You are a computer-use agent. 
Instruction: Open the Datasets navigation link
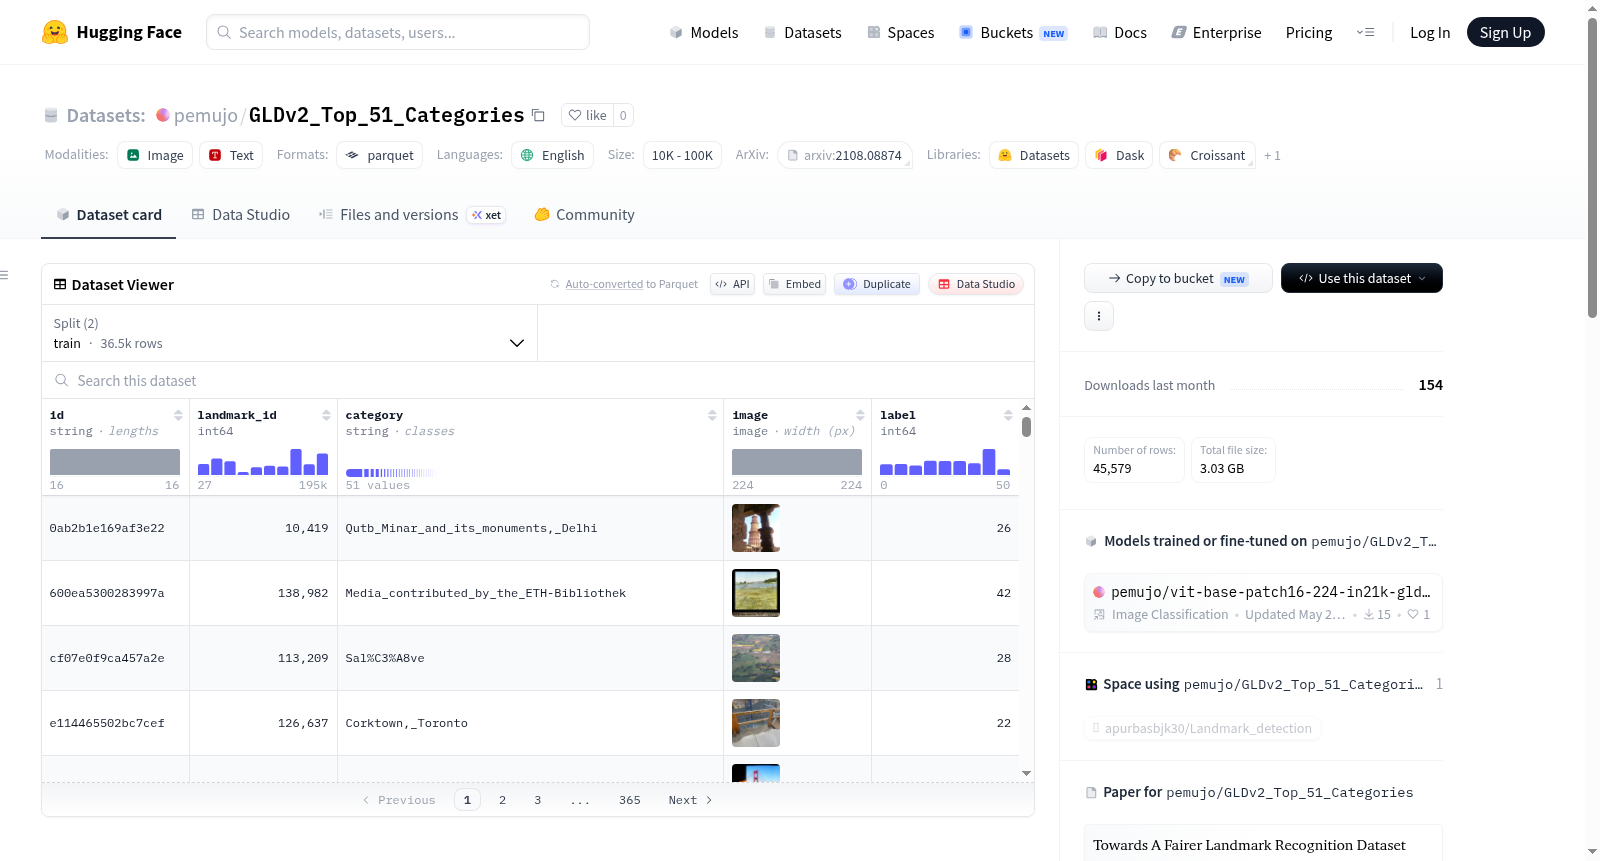click(x=802, y=32)
